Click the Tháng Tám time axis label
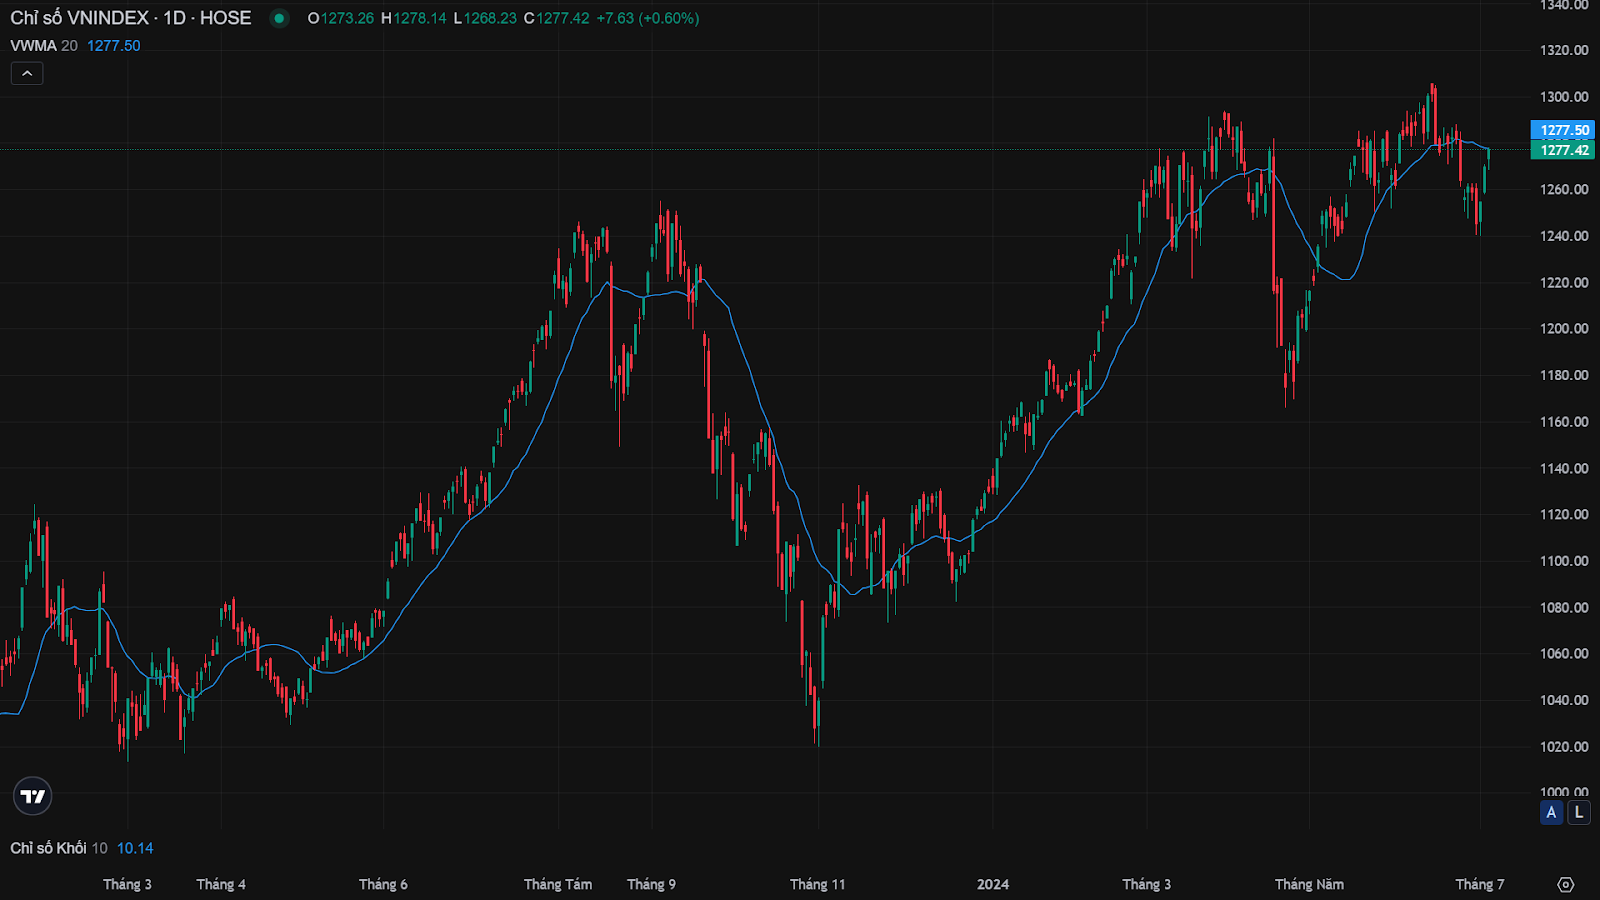 558,884
